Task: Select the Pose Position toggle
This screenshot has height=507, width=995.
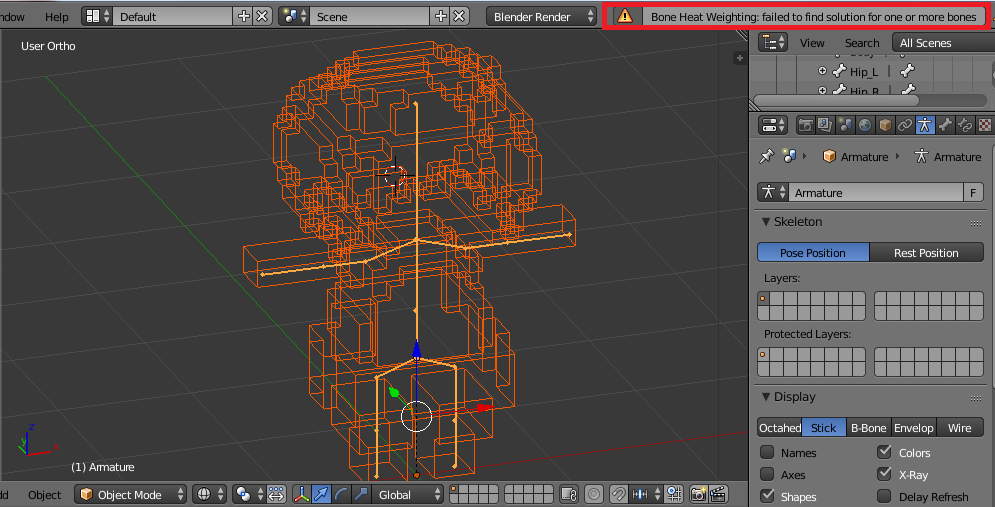Action: pos(813,253)
